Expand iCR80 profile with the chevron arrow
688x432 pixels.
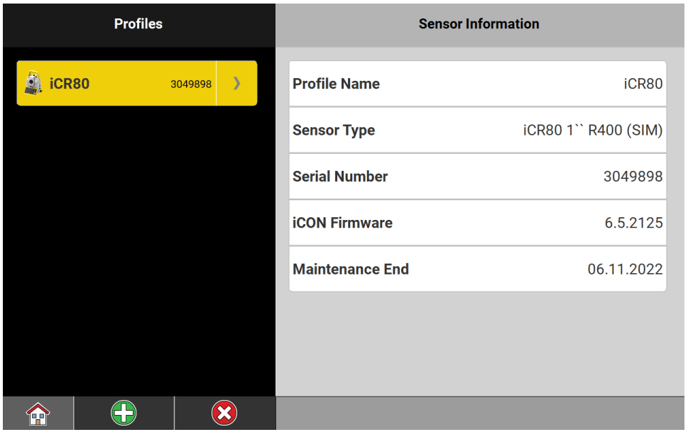pyautogui.click(x=237, y=83)
